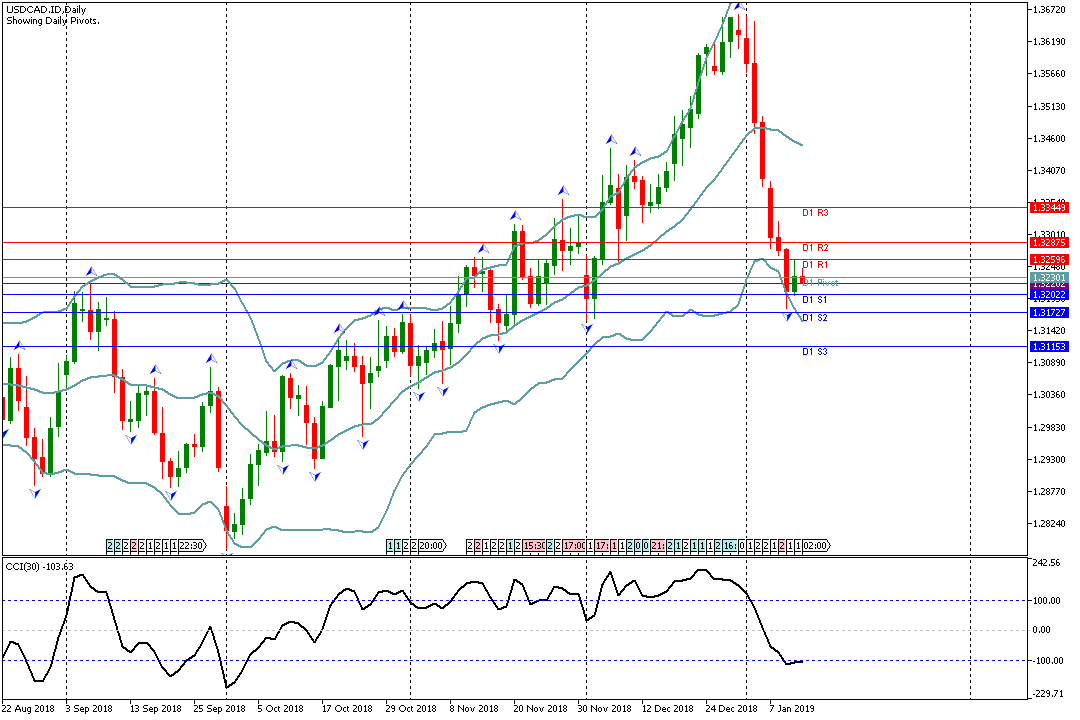
Task: Click the 1.29300 price axis value
Action: click(x=1049, y=460)
